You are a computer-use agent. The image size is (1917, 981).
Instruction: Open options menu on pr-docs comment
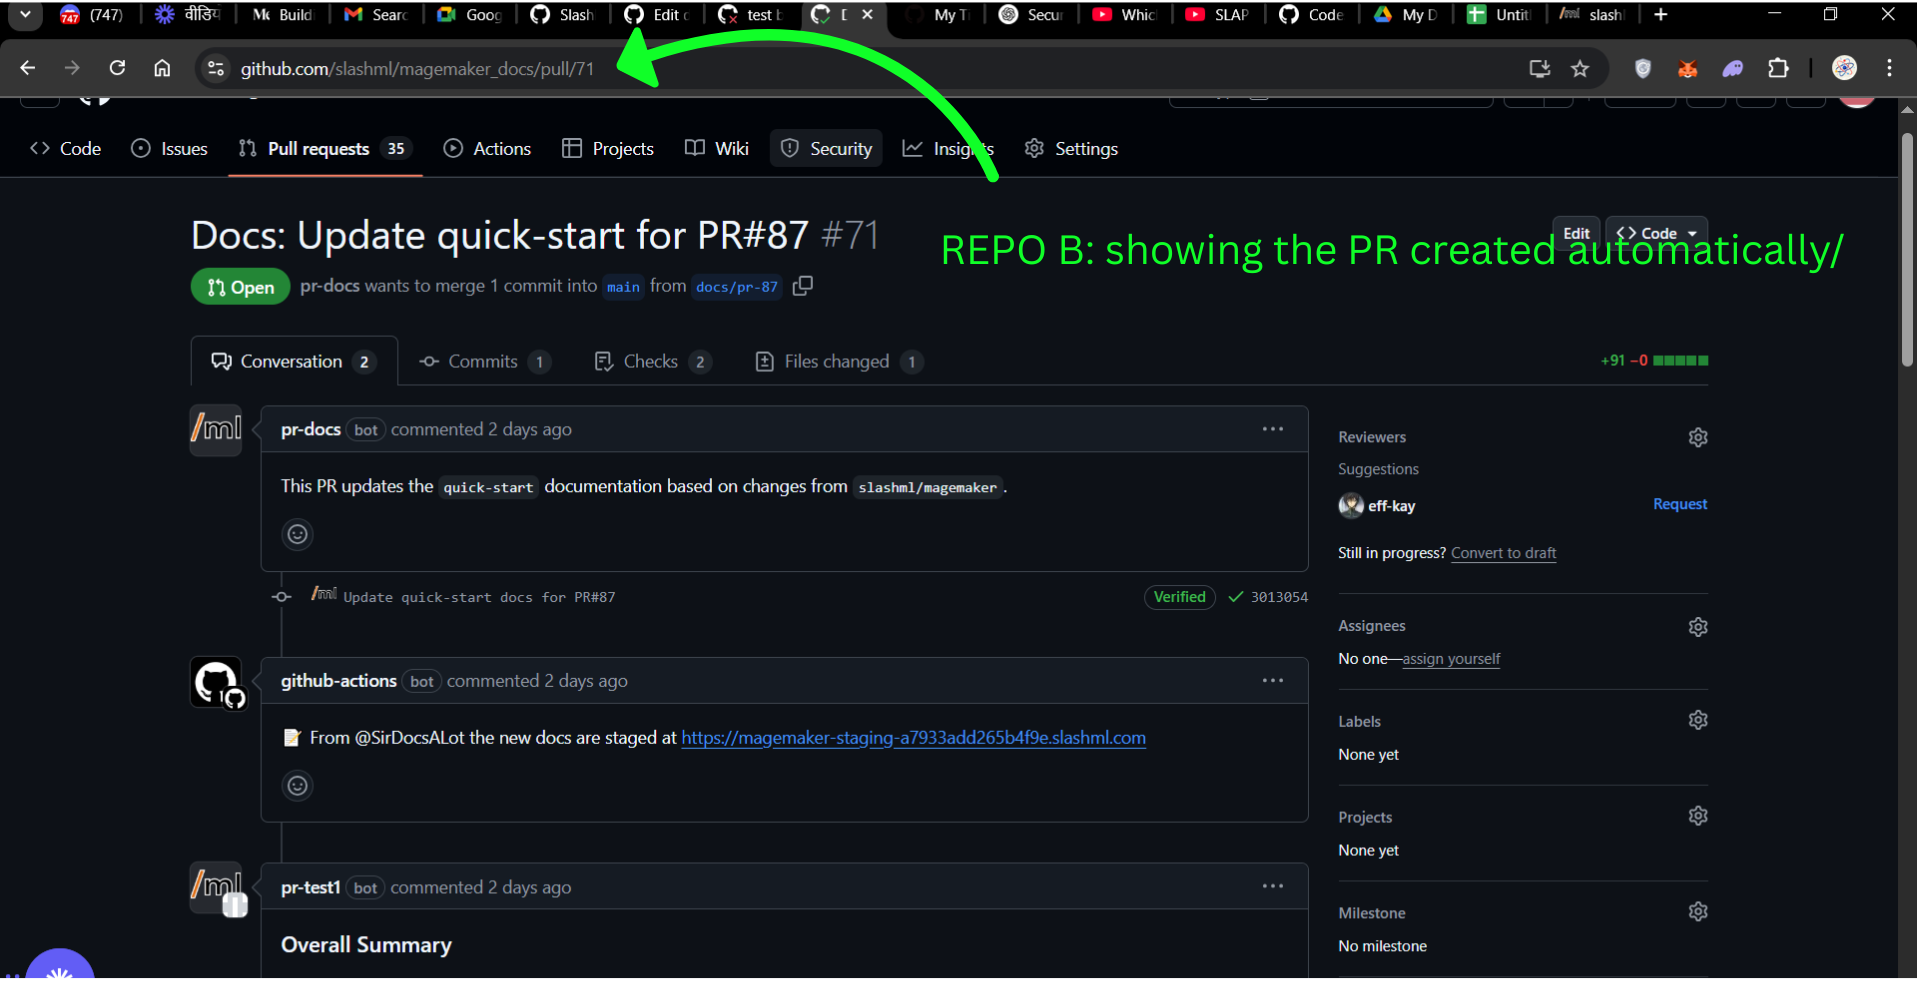tap(1272, 429)
